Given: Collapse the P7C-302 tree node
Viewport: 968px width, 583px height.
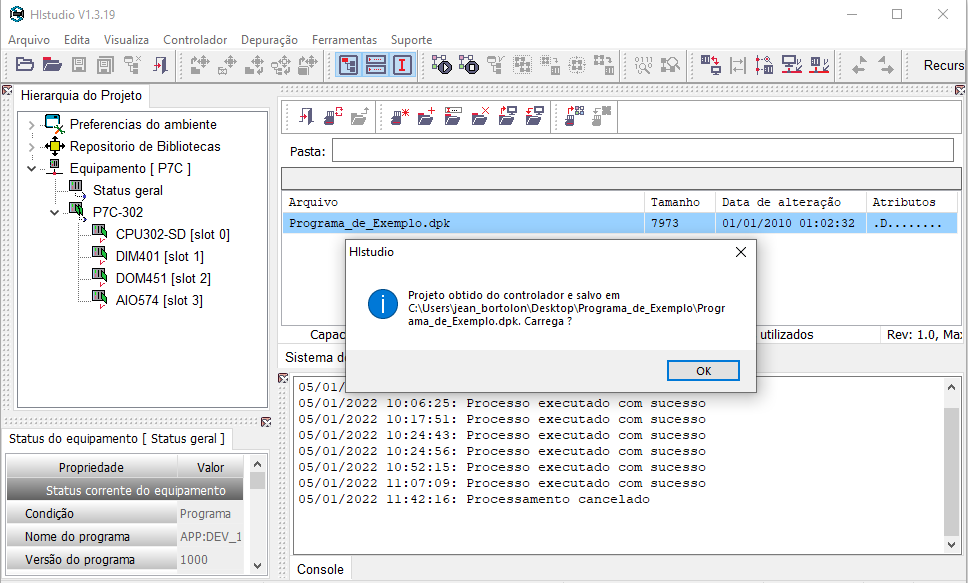Looking at the screenshot, I should (x=54, y=212).
